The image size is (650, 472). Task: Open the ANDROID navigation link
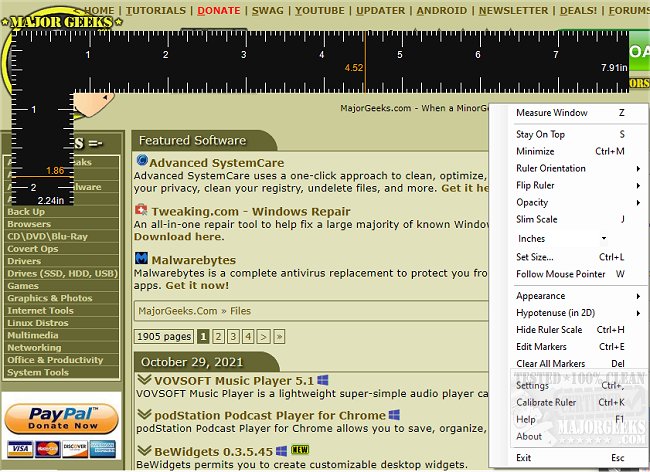441,10
